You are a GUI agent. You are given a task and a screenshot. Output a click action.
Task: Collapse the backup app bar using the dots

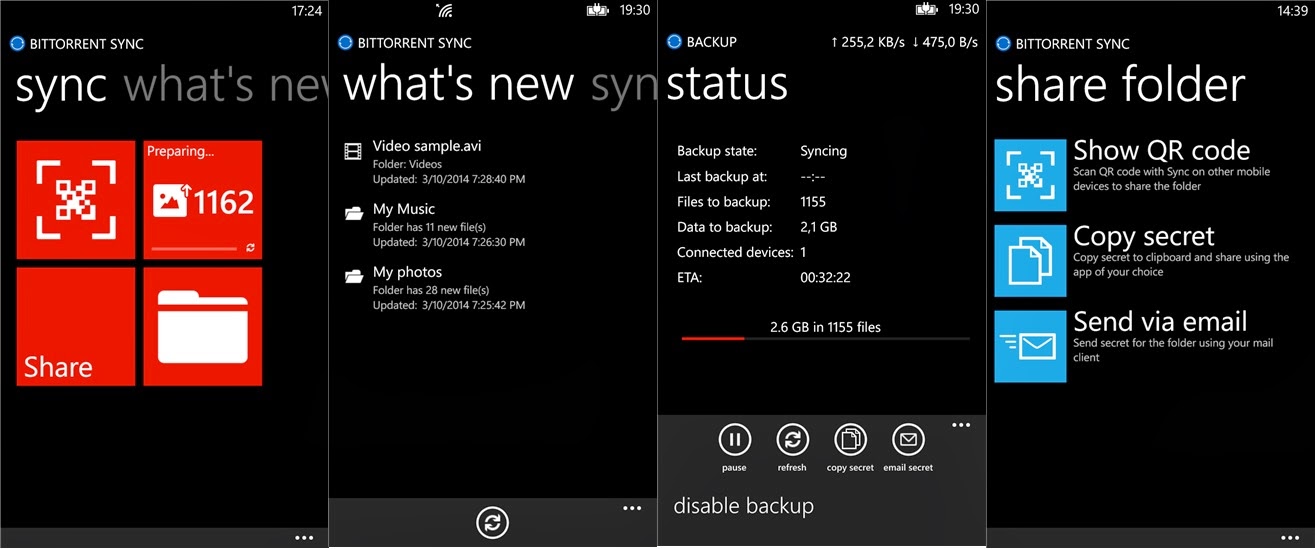tap(961, 425)
